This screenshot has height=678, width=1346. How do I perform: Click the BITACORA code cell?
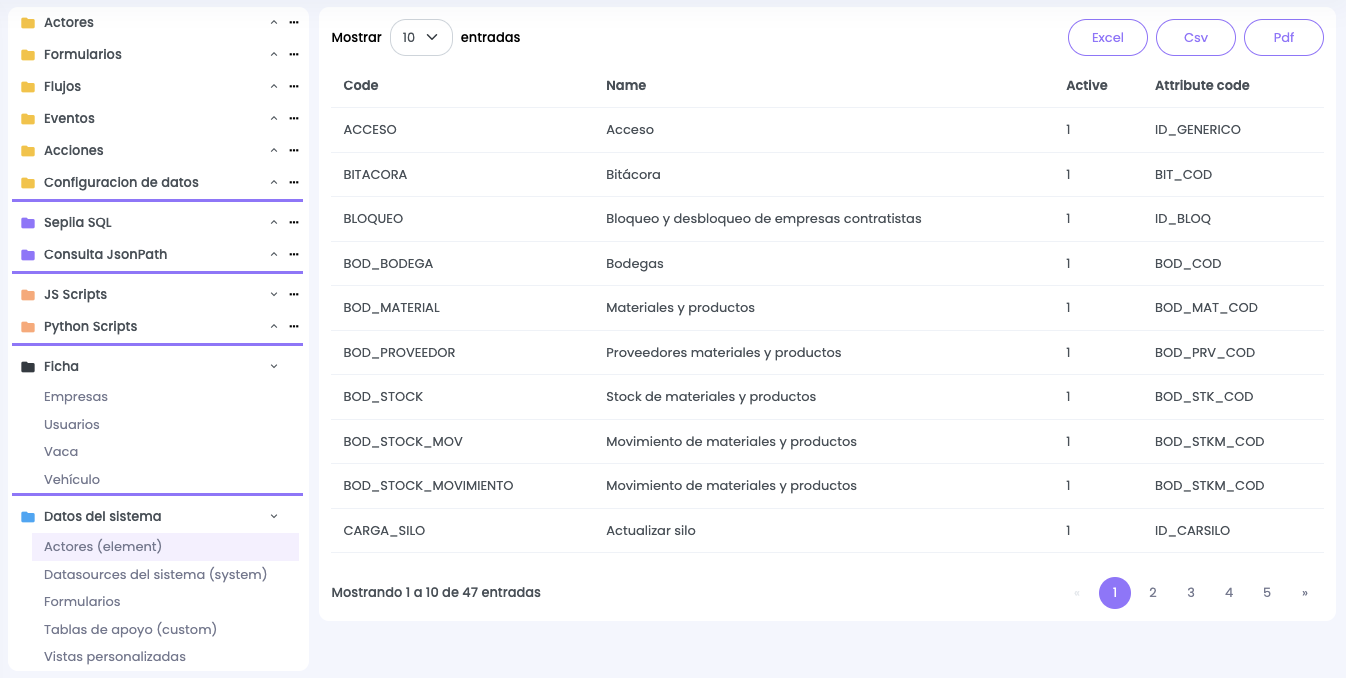(x=375, y=175)
